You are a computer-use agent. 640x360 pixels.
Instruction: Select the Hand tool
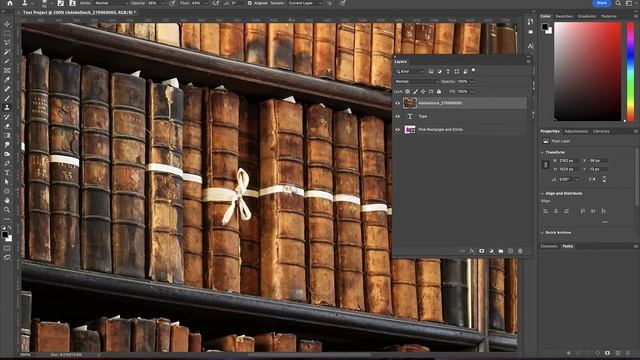point(7,200)
